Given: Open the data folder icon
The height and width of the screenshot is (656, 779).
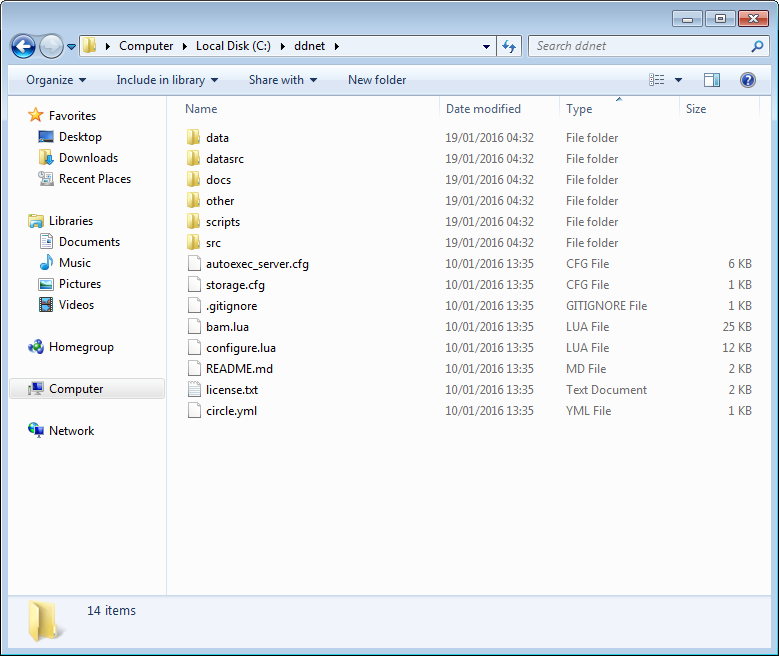Looking at the screenshot, I should pyautogui.click(x=194, y=138).
